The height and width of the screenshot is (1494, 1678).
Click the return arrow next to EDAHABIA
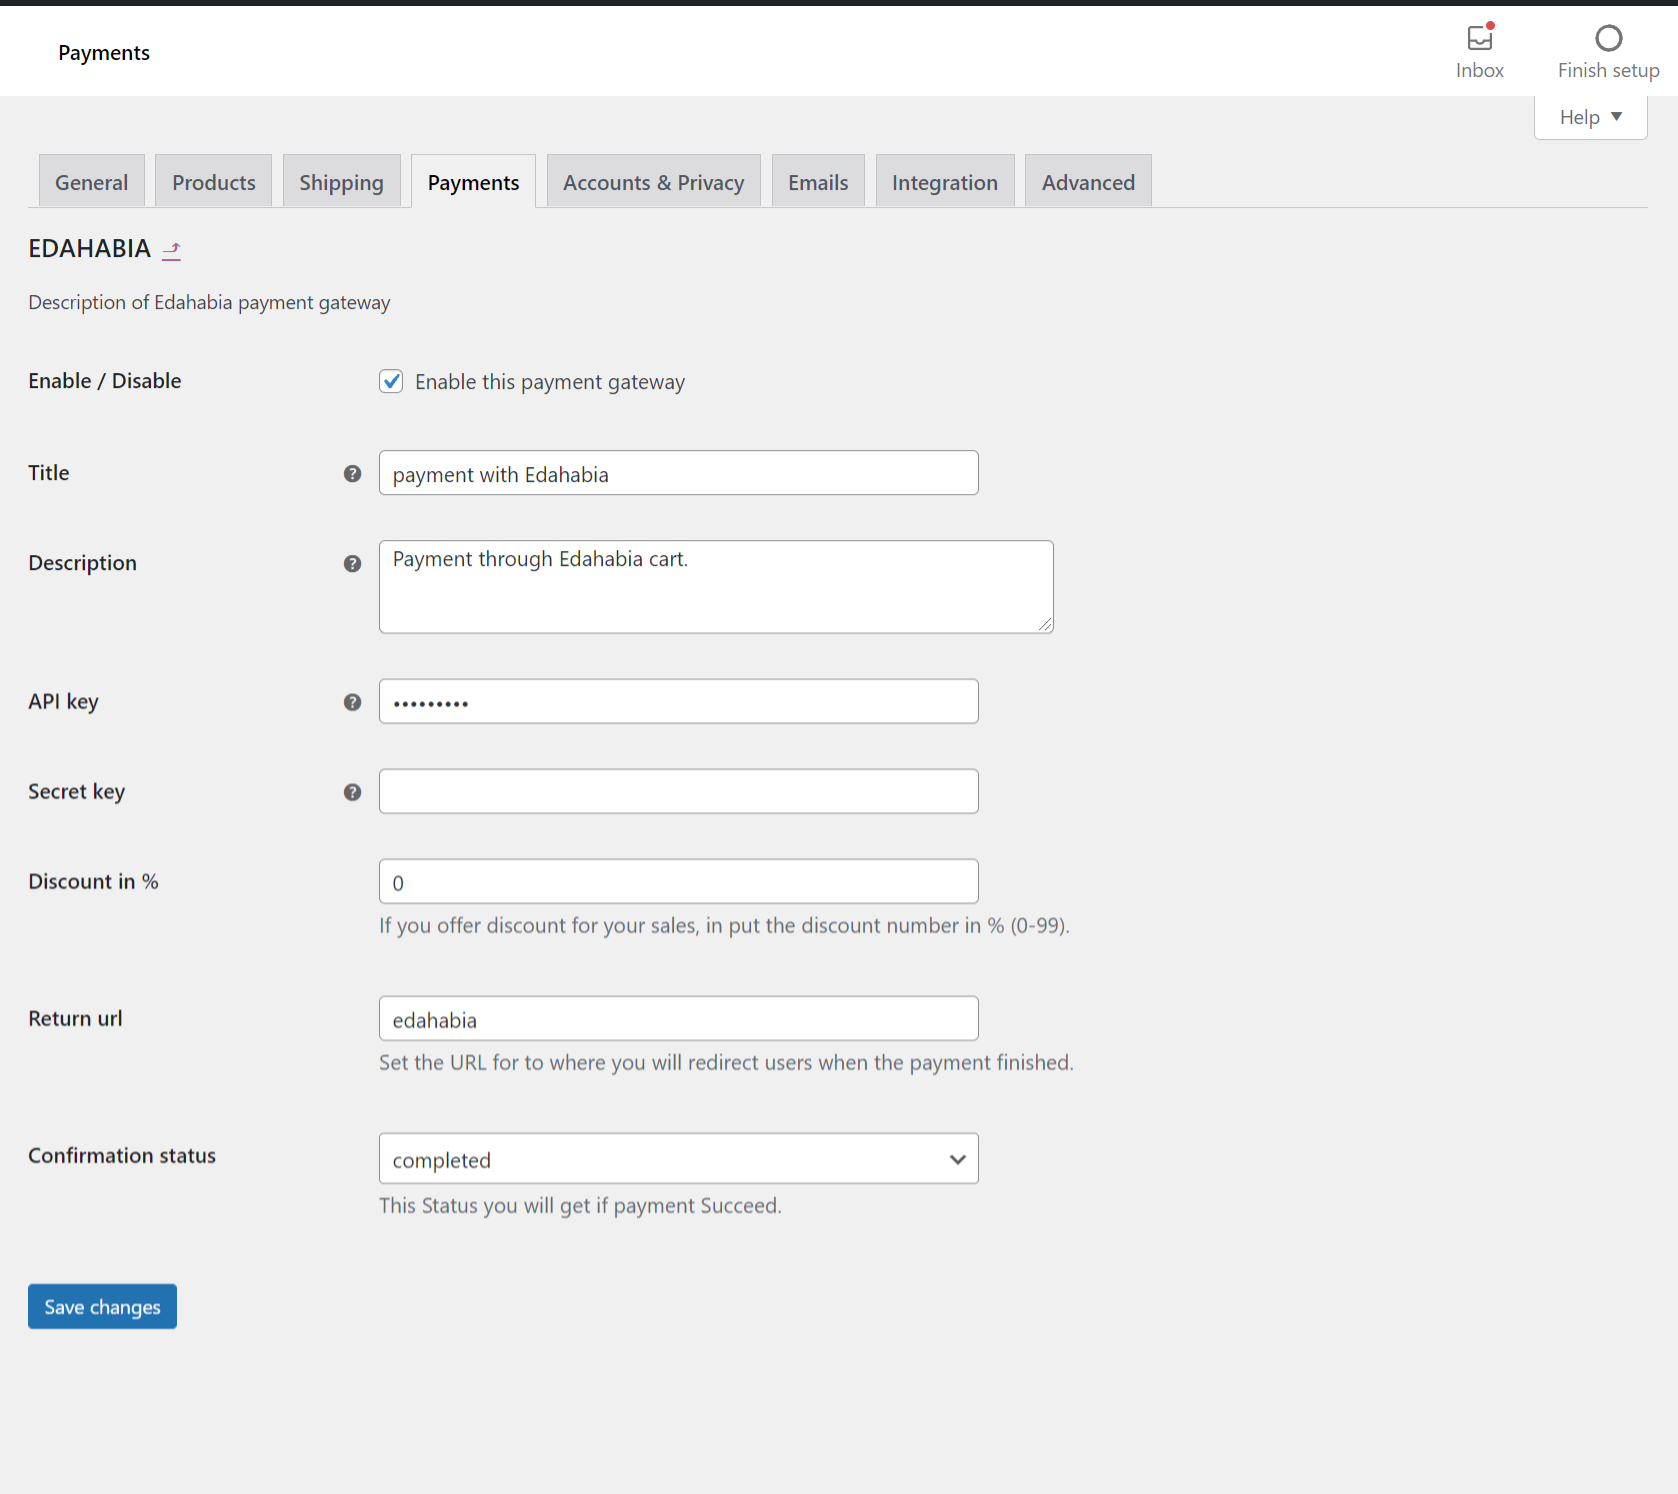pyautogui.click(x=172, y=250)
